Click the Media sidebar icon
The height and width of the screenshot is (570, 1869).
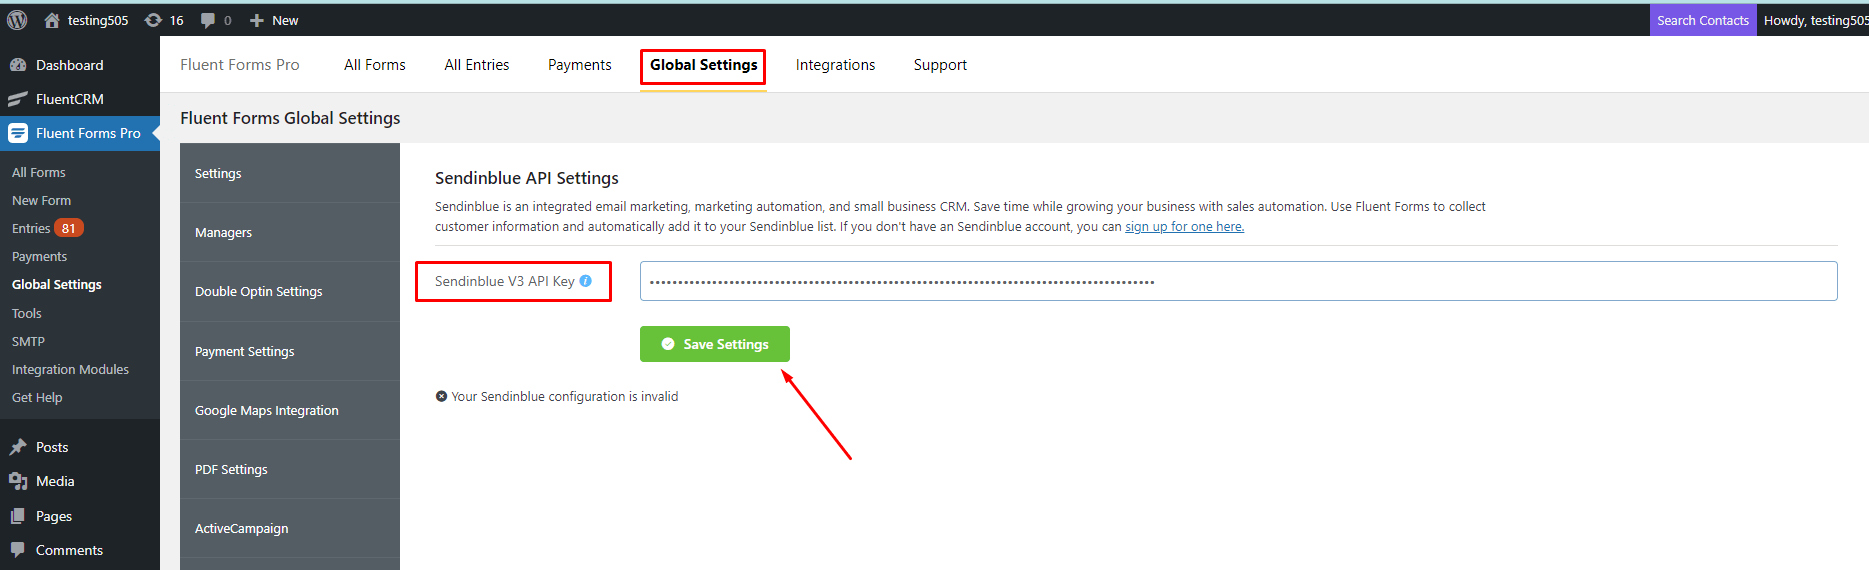[x=18, y=481]
